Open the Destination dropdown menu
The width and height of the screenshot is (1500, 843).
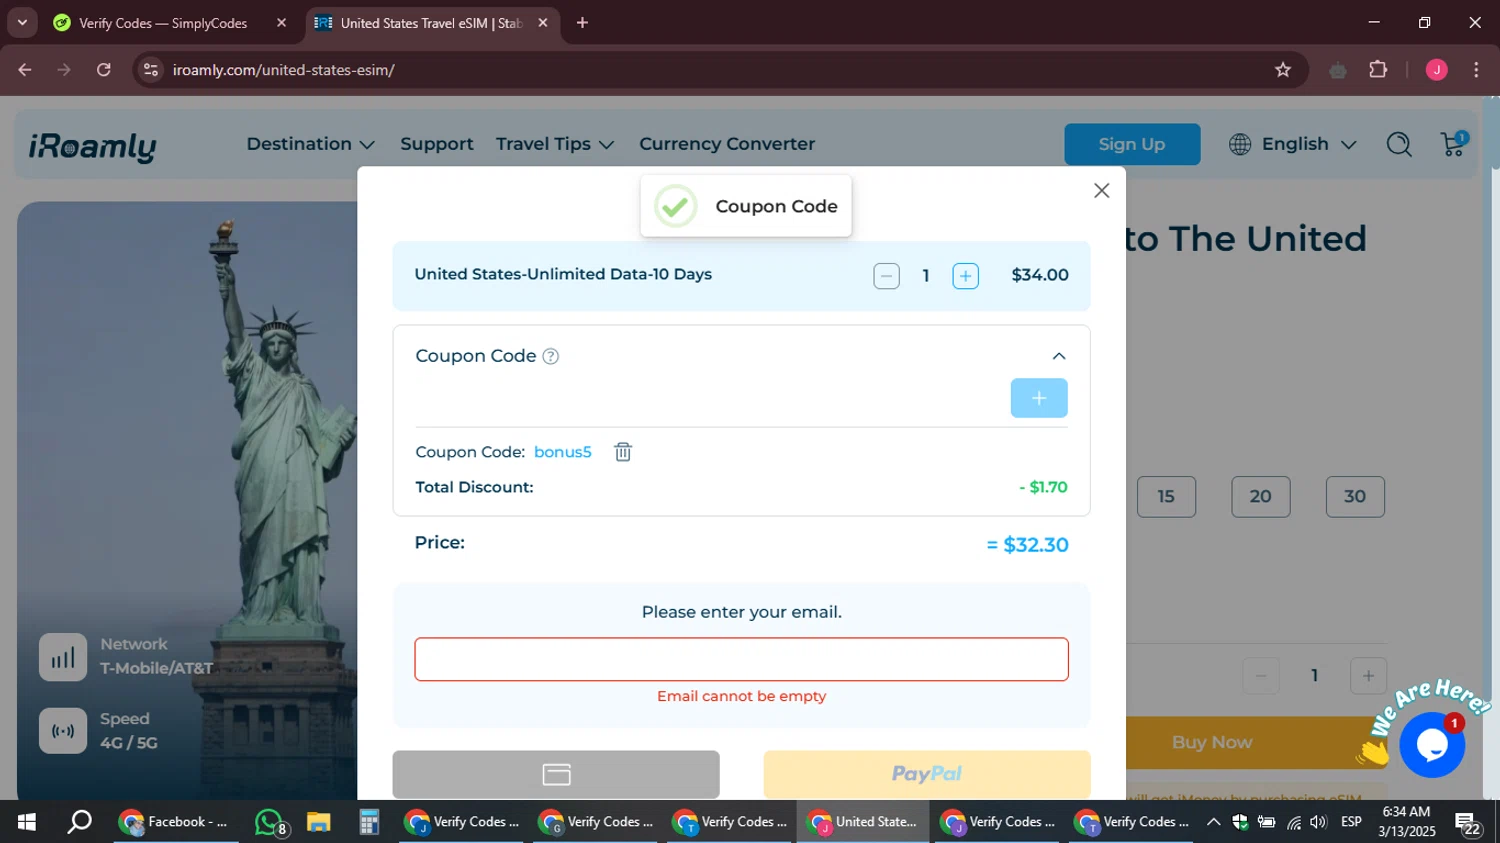310,144
